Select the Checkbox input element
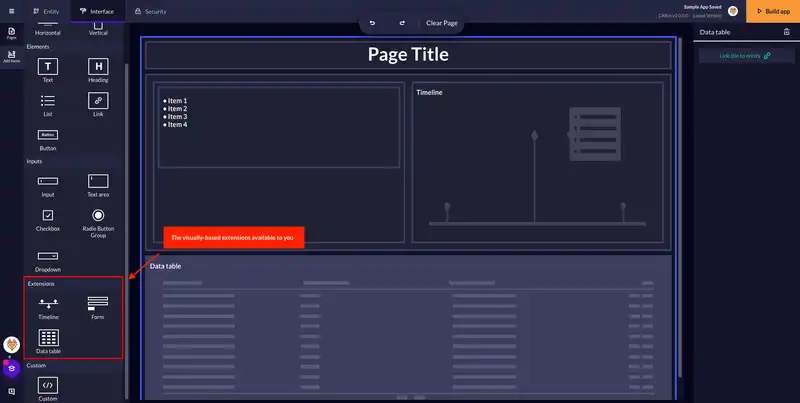Screen dimensions: 800x403 pos(48,215)
